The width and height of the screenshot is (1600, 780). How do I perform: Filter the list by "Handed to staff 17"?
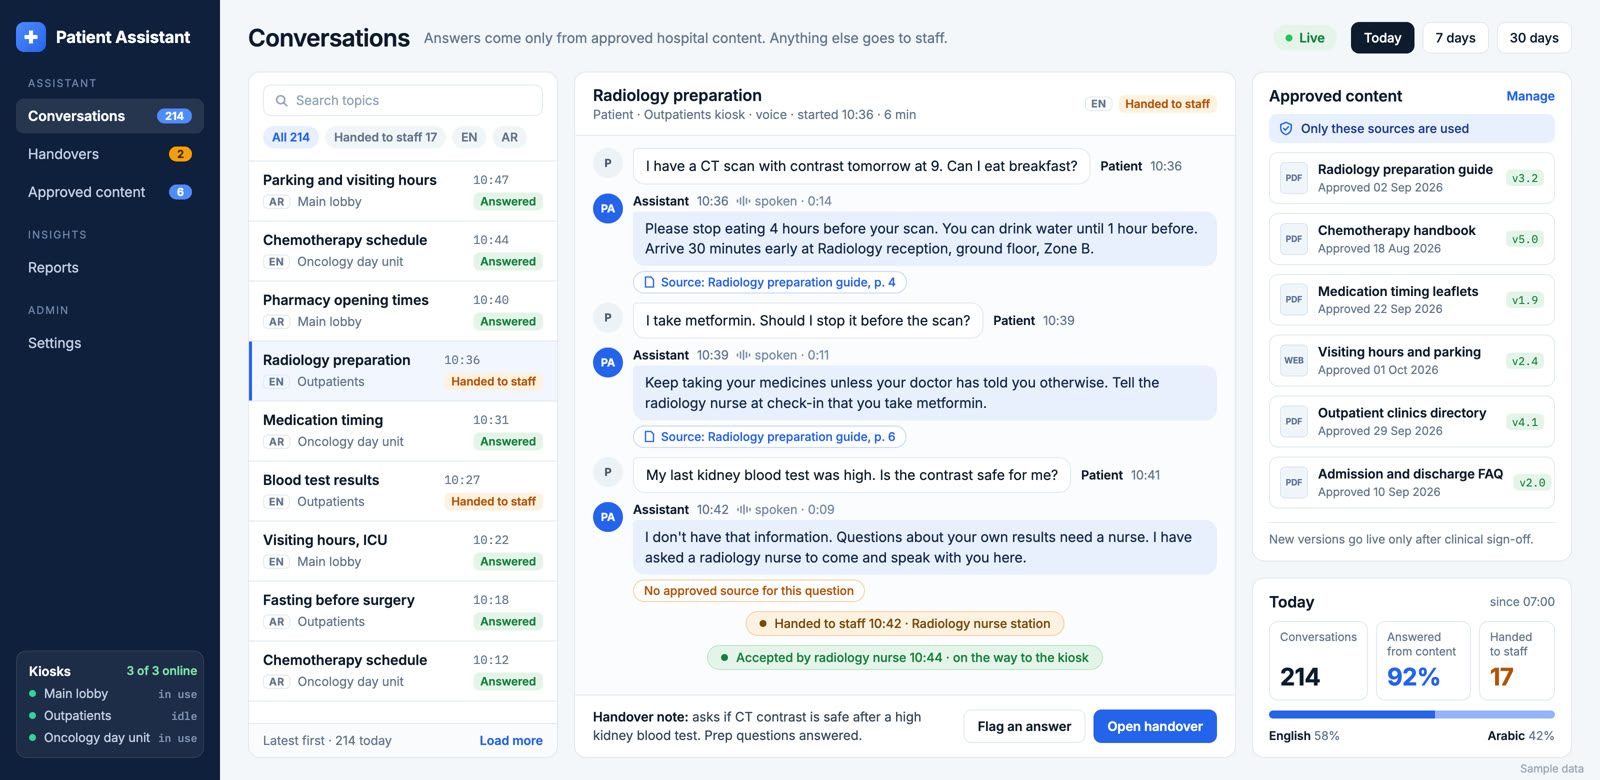click(385, 137)
